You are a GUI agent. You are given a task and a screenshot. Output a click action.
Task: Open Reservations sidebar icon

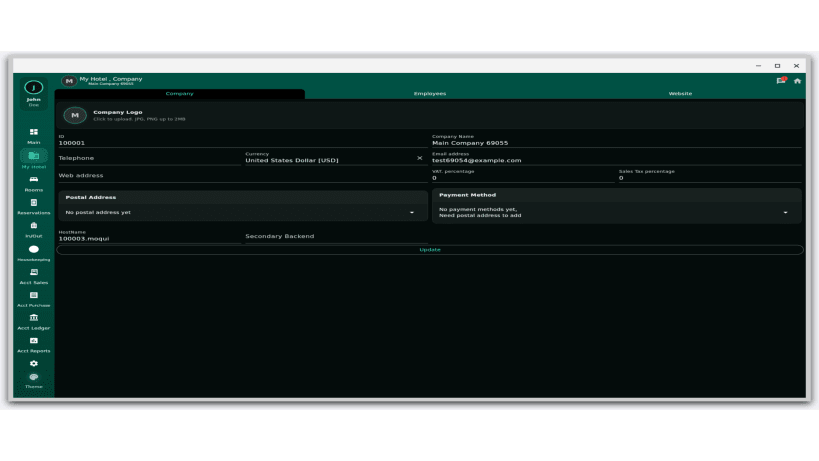[x=33, y=203]
